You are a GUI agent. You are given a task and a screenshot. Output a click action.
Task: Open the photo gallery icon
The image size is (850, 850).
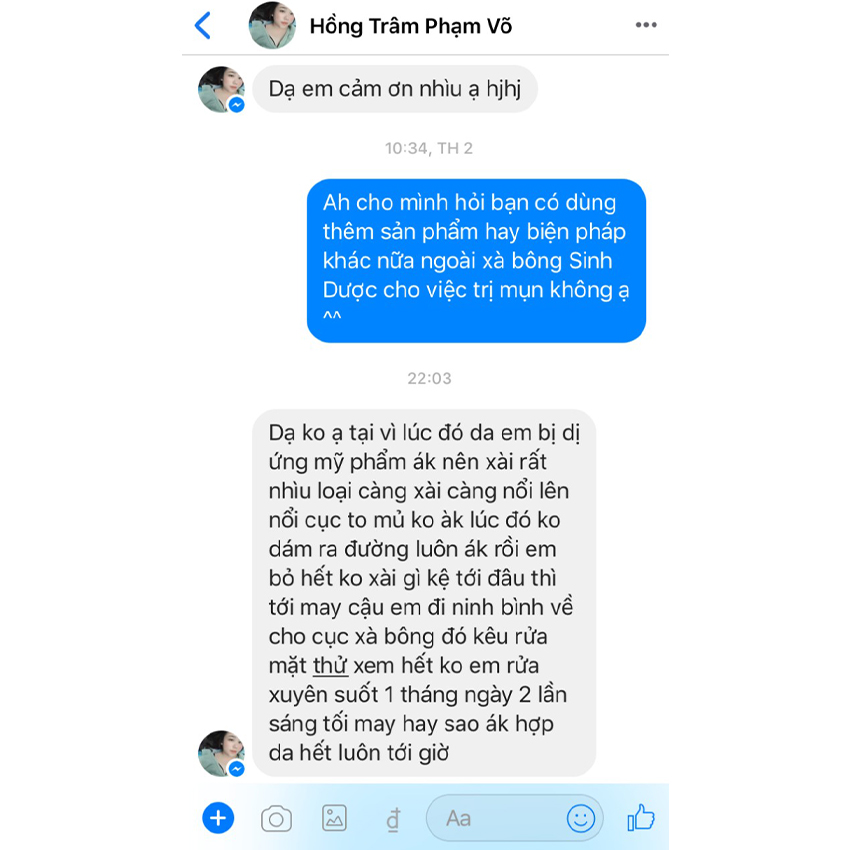334,818
